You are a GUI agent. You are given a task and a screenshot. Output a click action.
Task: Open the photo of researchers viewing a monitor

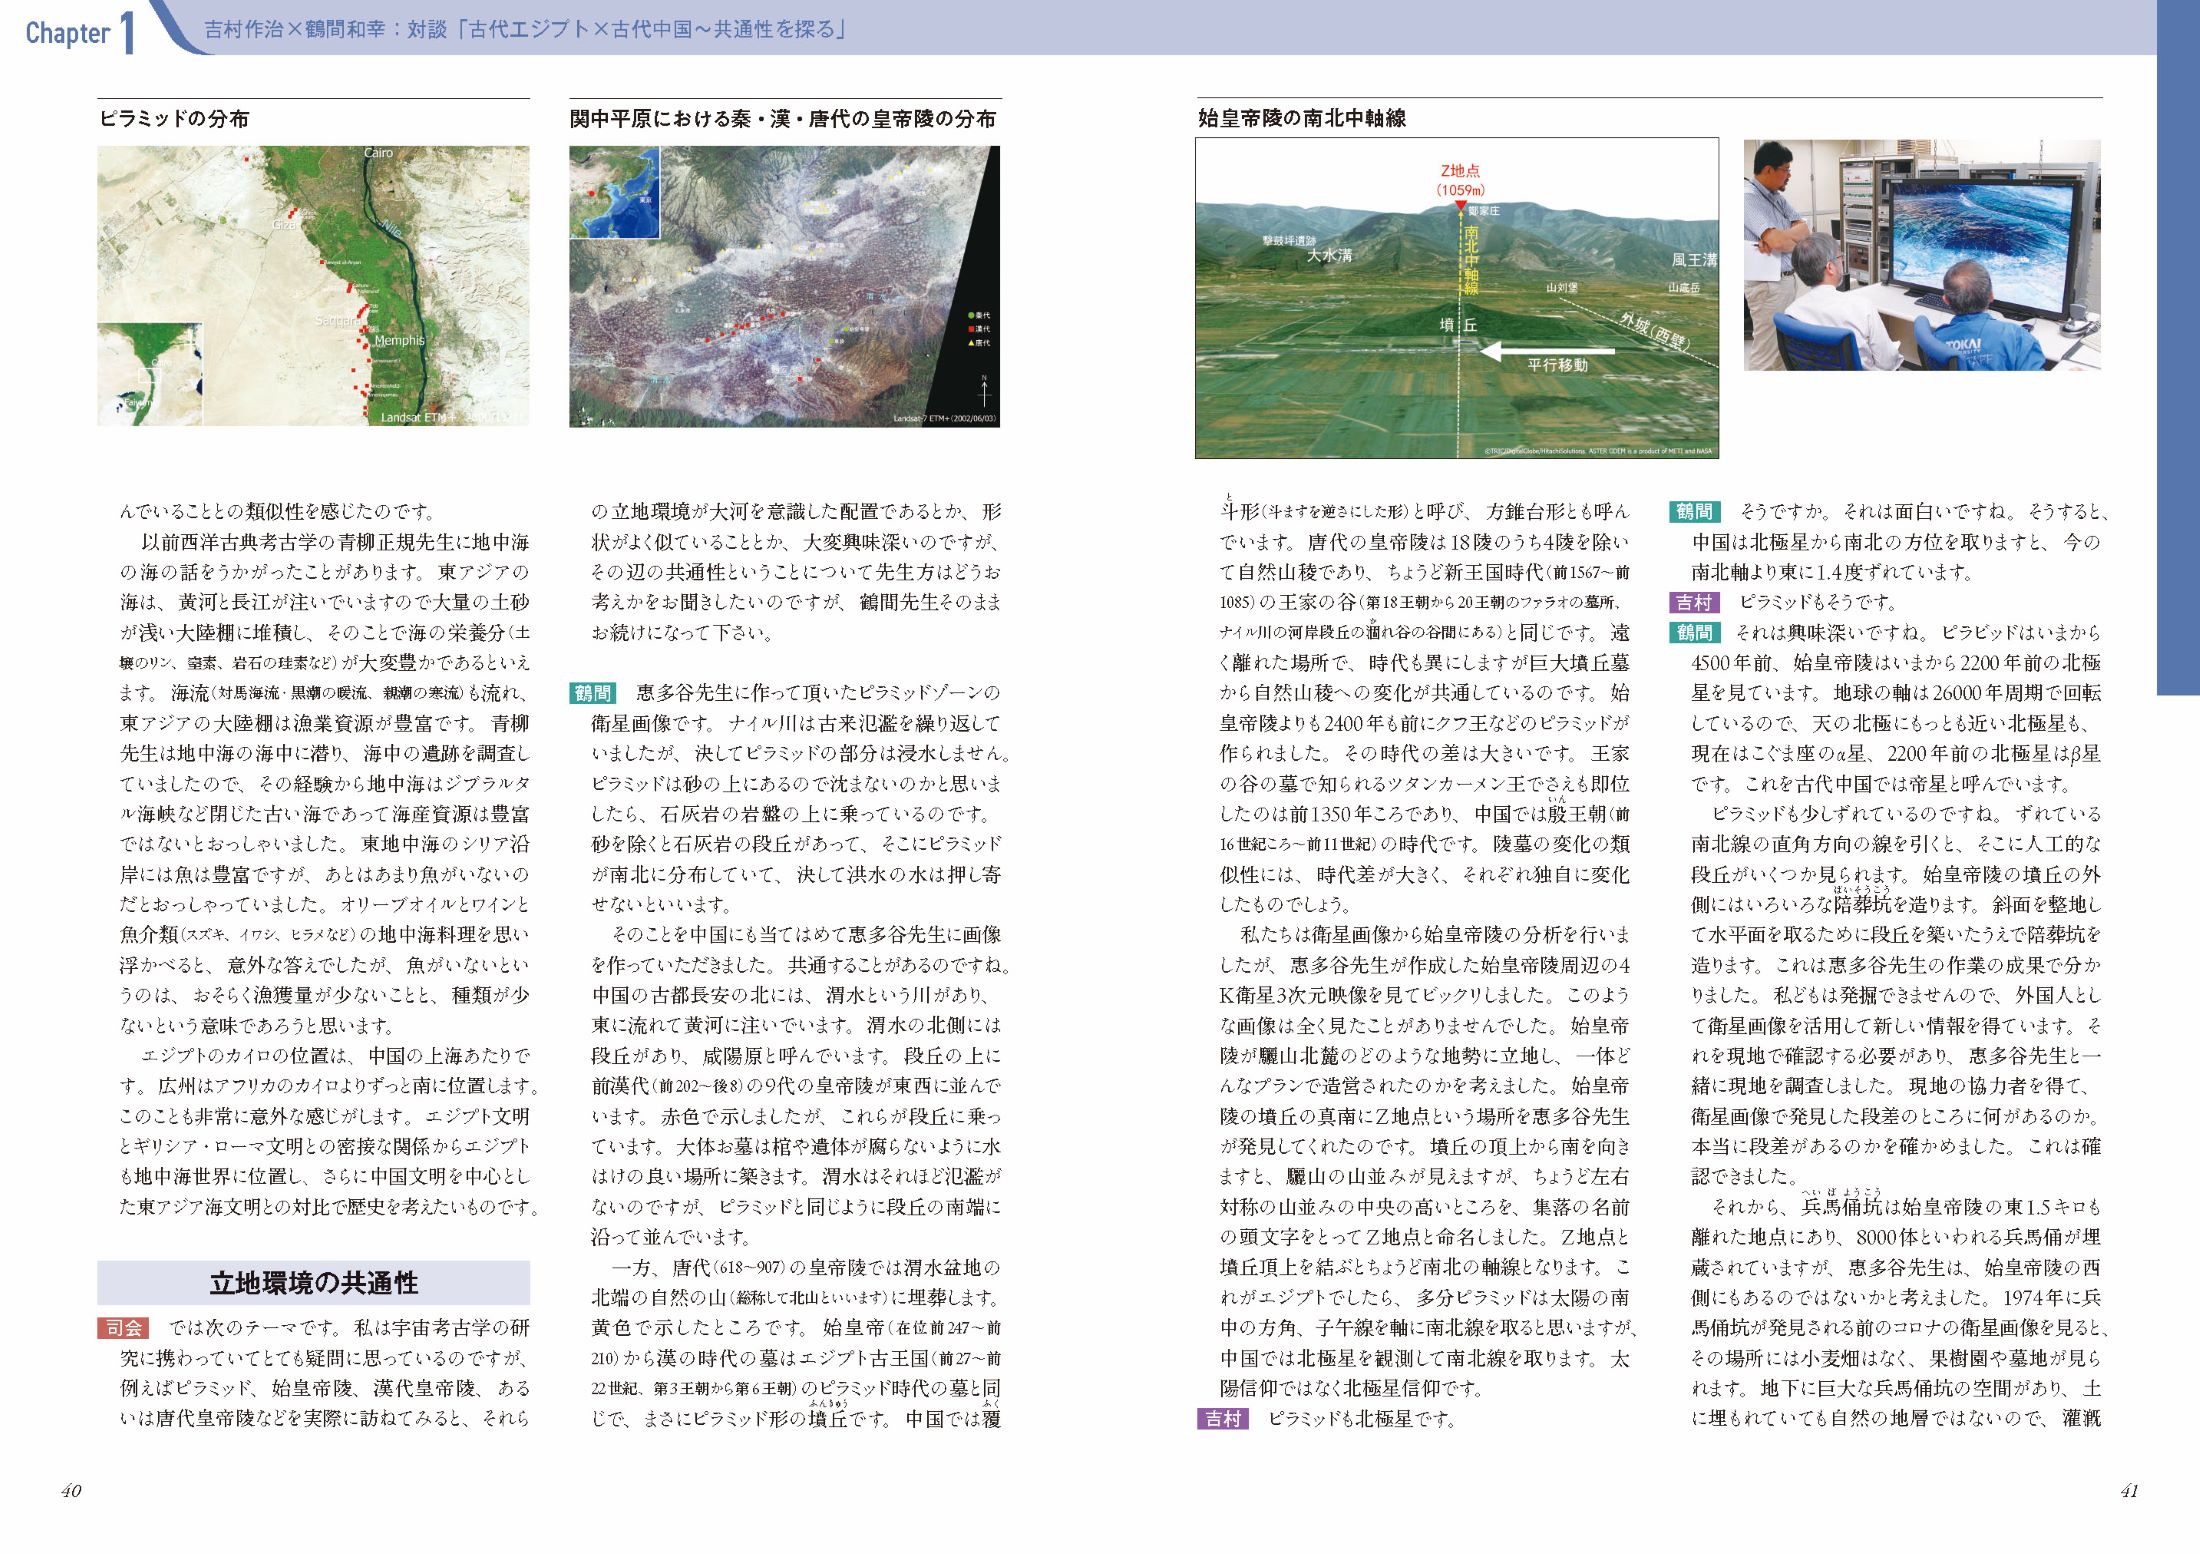pyautogui.click(x=1922, y=255)
